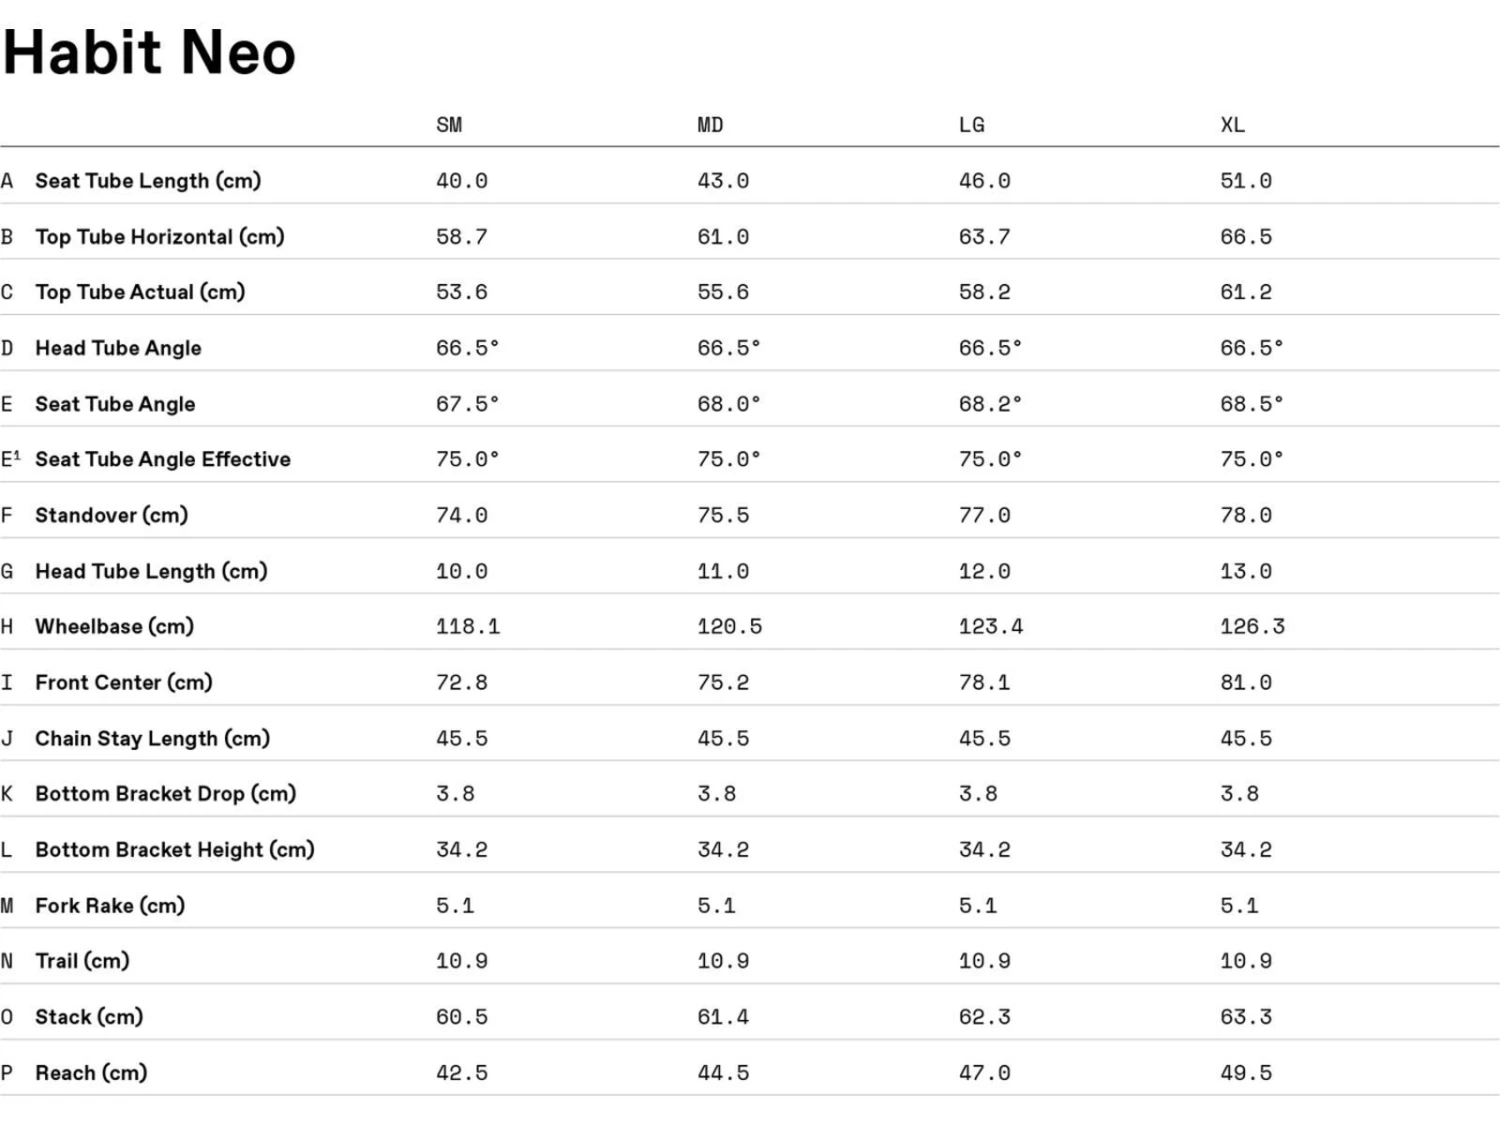Click the Top Tube Actual row label
This screenshot has width=1500, height=1125.
140,292
